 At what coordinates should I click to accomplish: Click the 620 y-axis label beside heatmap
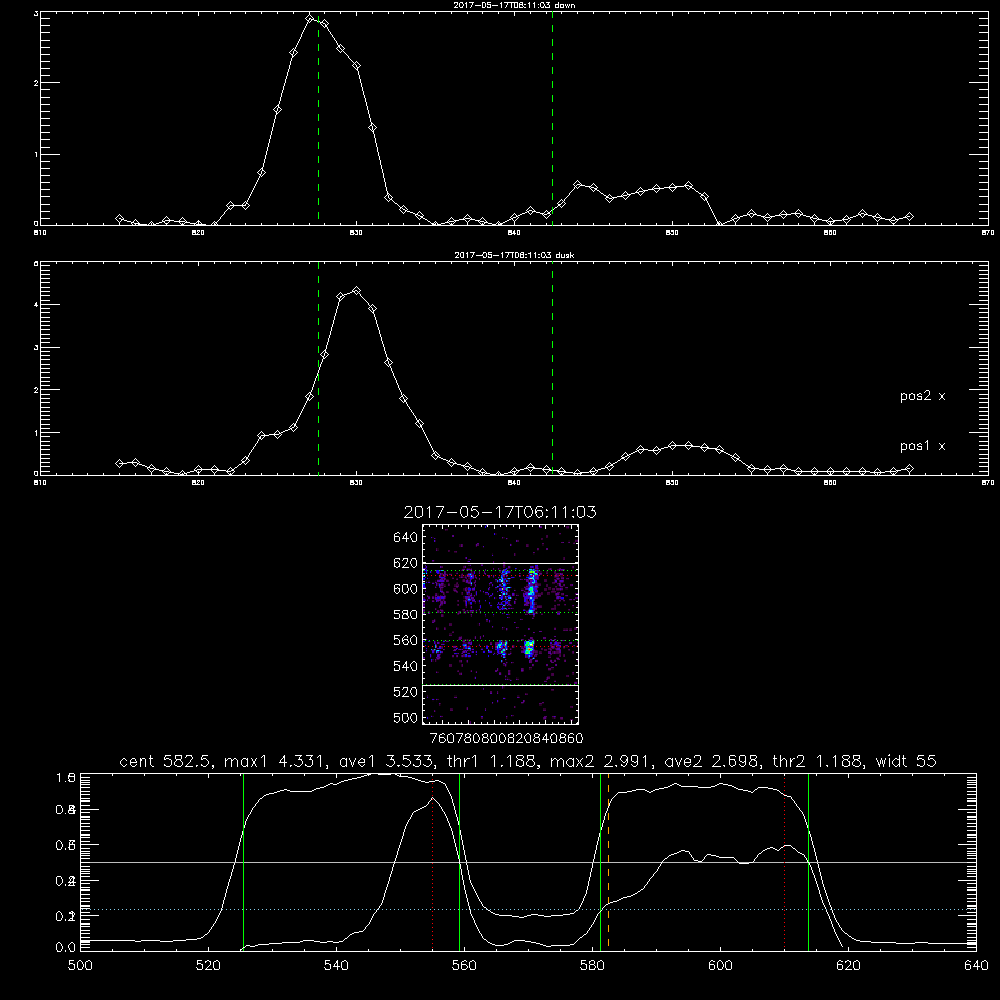point(406,563)
